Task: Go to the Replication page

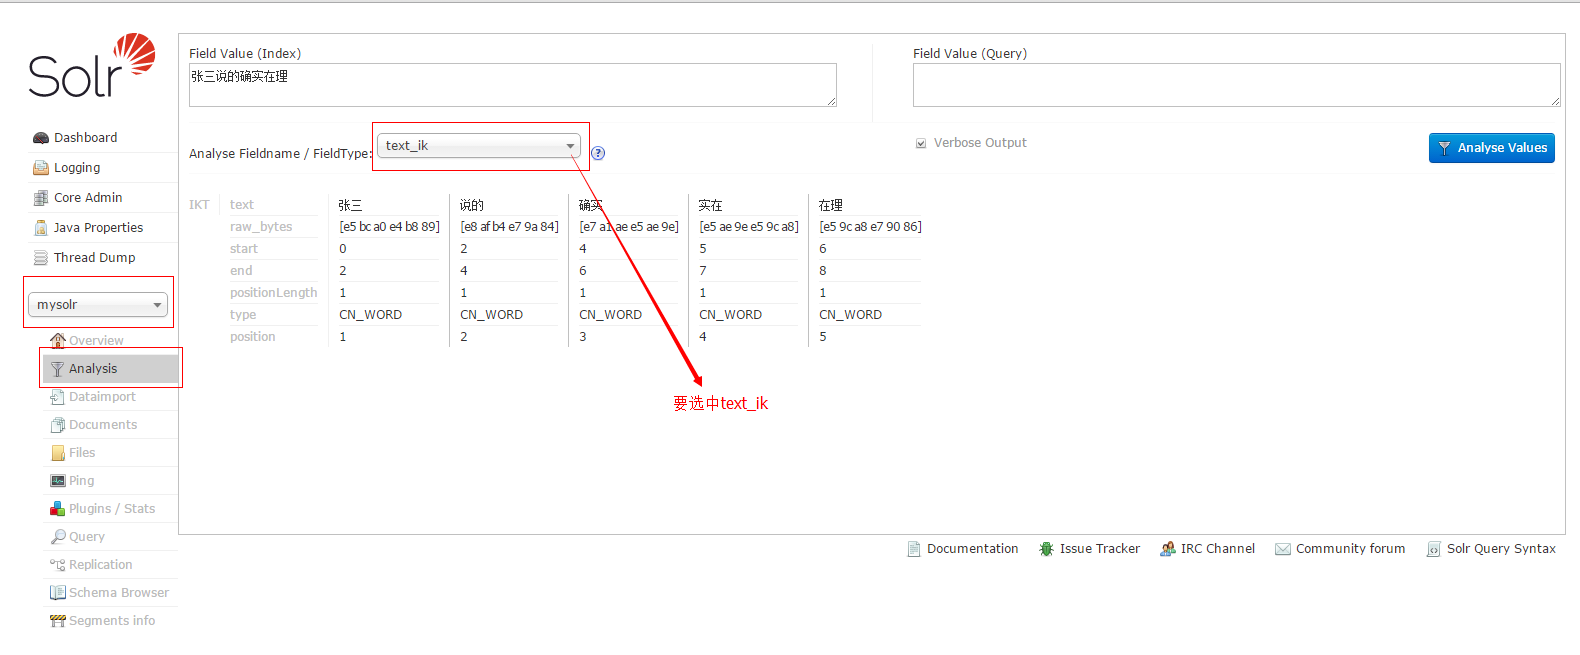Action: click(100, 565)
